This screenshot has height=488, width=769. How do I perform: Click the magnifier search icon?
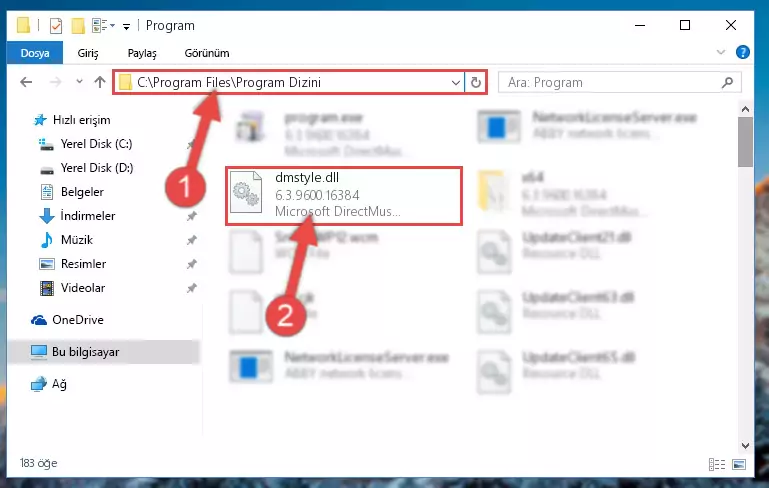tap(727, 82)
